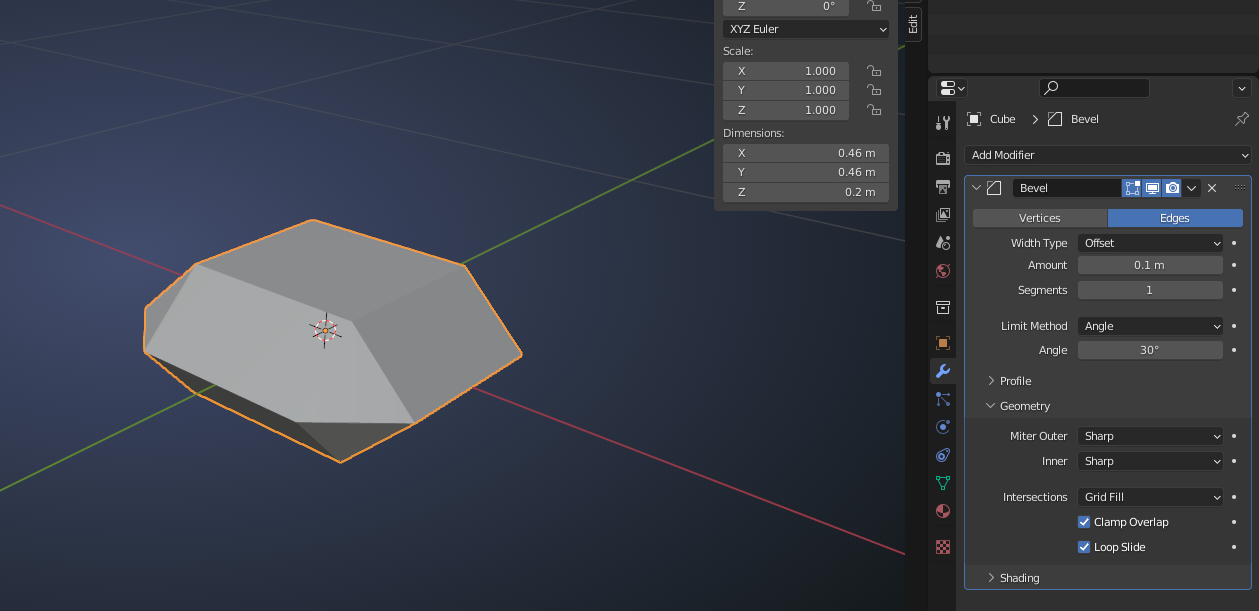Screen dimensions: 1259x611
Task: Open the Tool settings tab icon
Action: (x=942, y=123)
